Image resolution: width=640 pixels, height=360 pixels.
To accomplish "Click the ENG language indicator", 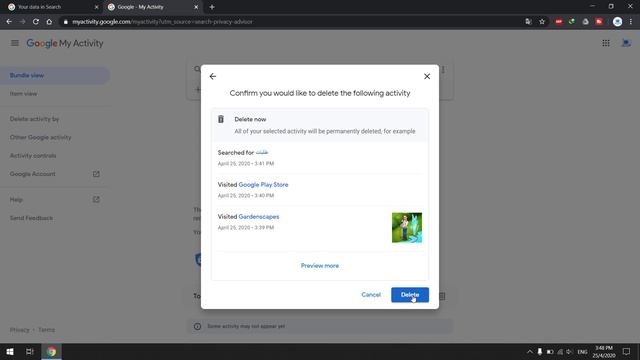I will tap(582, 351).
